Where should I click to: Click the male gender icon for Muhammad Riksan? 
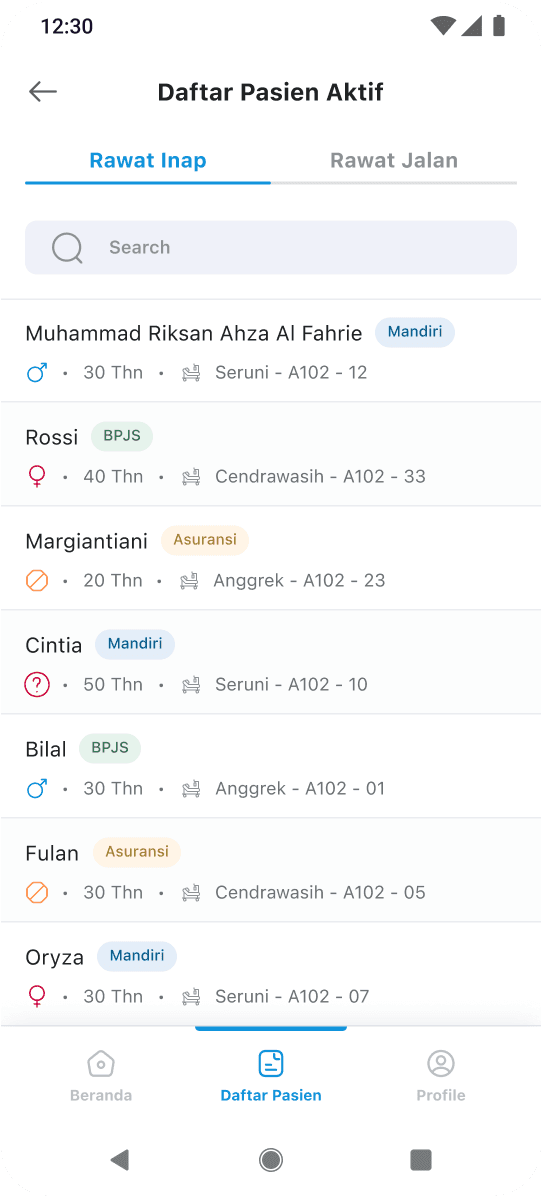(37, 373)
